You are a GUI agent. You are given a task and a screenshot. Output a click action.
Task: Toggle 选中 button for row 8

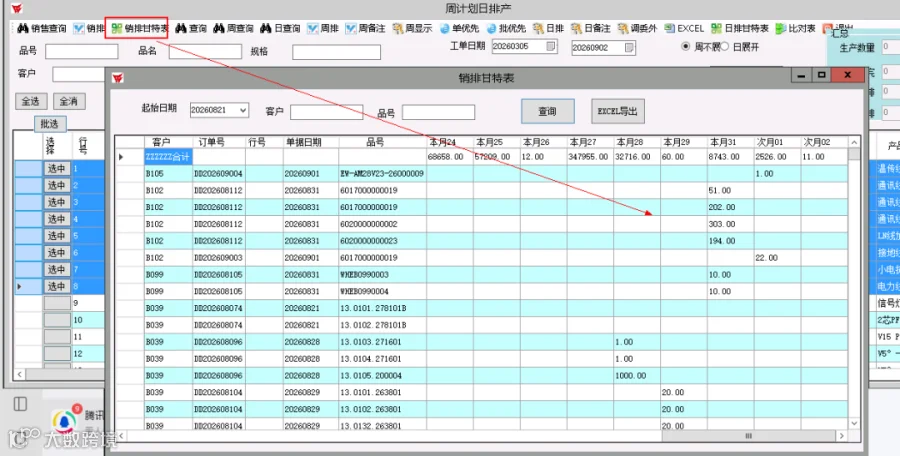57,286
